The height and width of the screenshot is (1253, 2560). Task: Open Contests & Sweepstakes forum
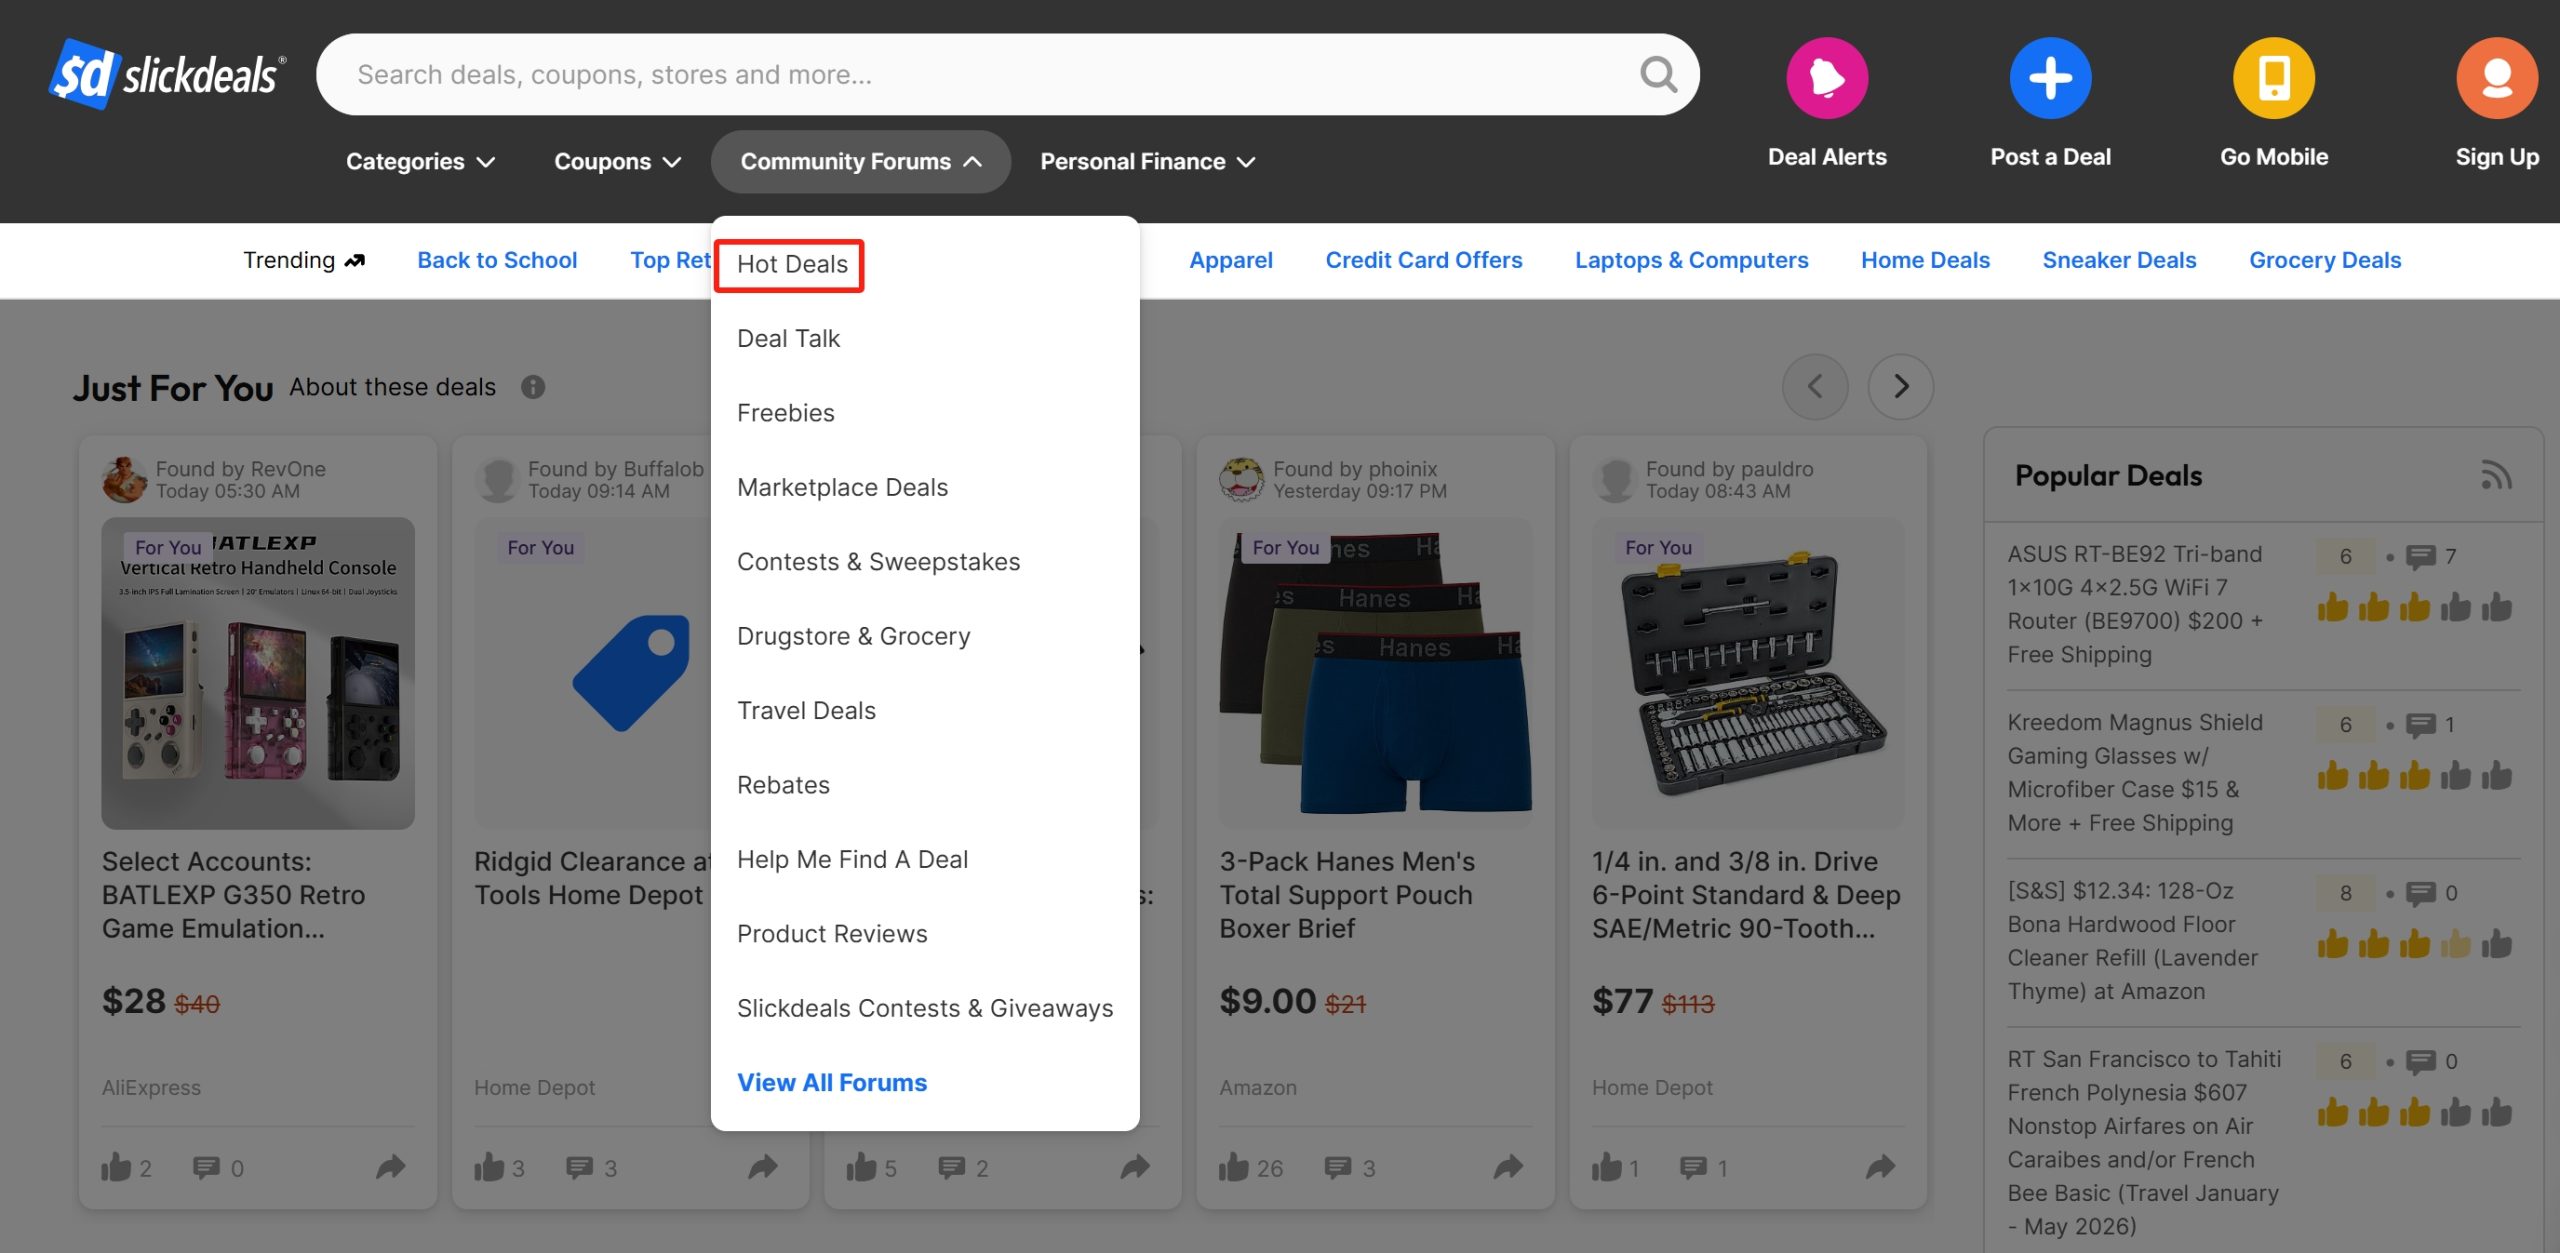[x=878, y=562]
